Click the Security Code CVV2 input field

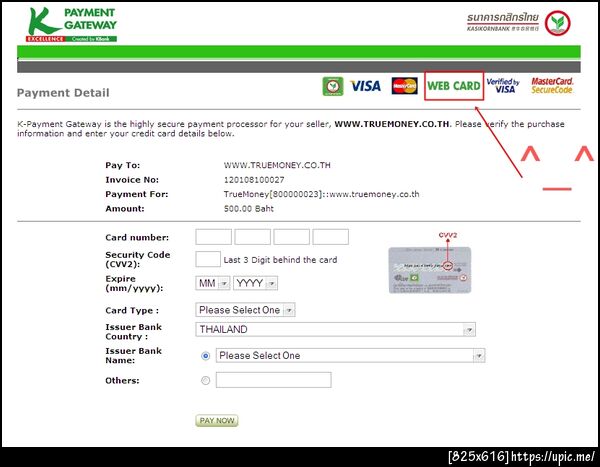[x=208, y=259]
